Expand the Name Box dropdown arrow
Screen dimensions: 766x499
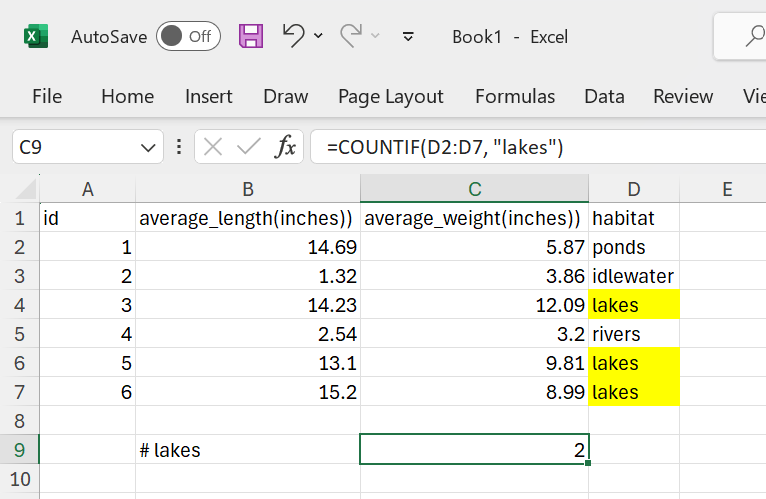[145, 148]
